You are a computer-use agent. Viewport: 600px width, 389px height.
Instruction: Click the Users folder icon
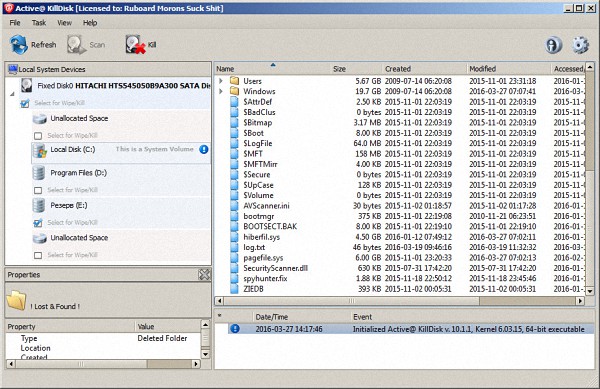tap(234, 81)
